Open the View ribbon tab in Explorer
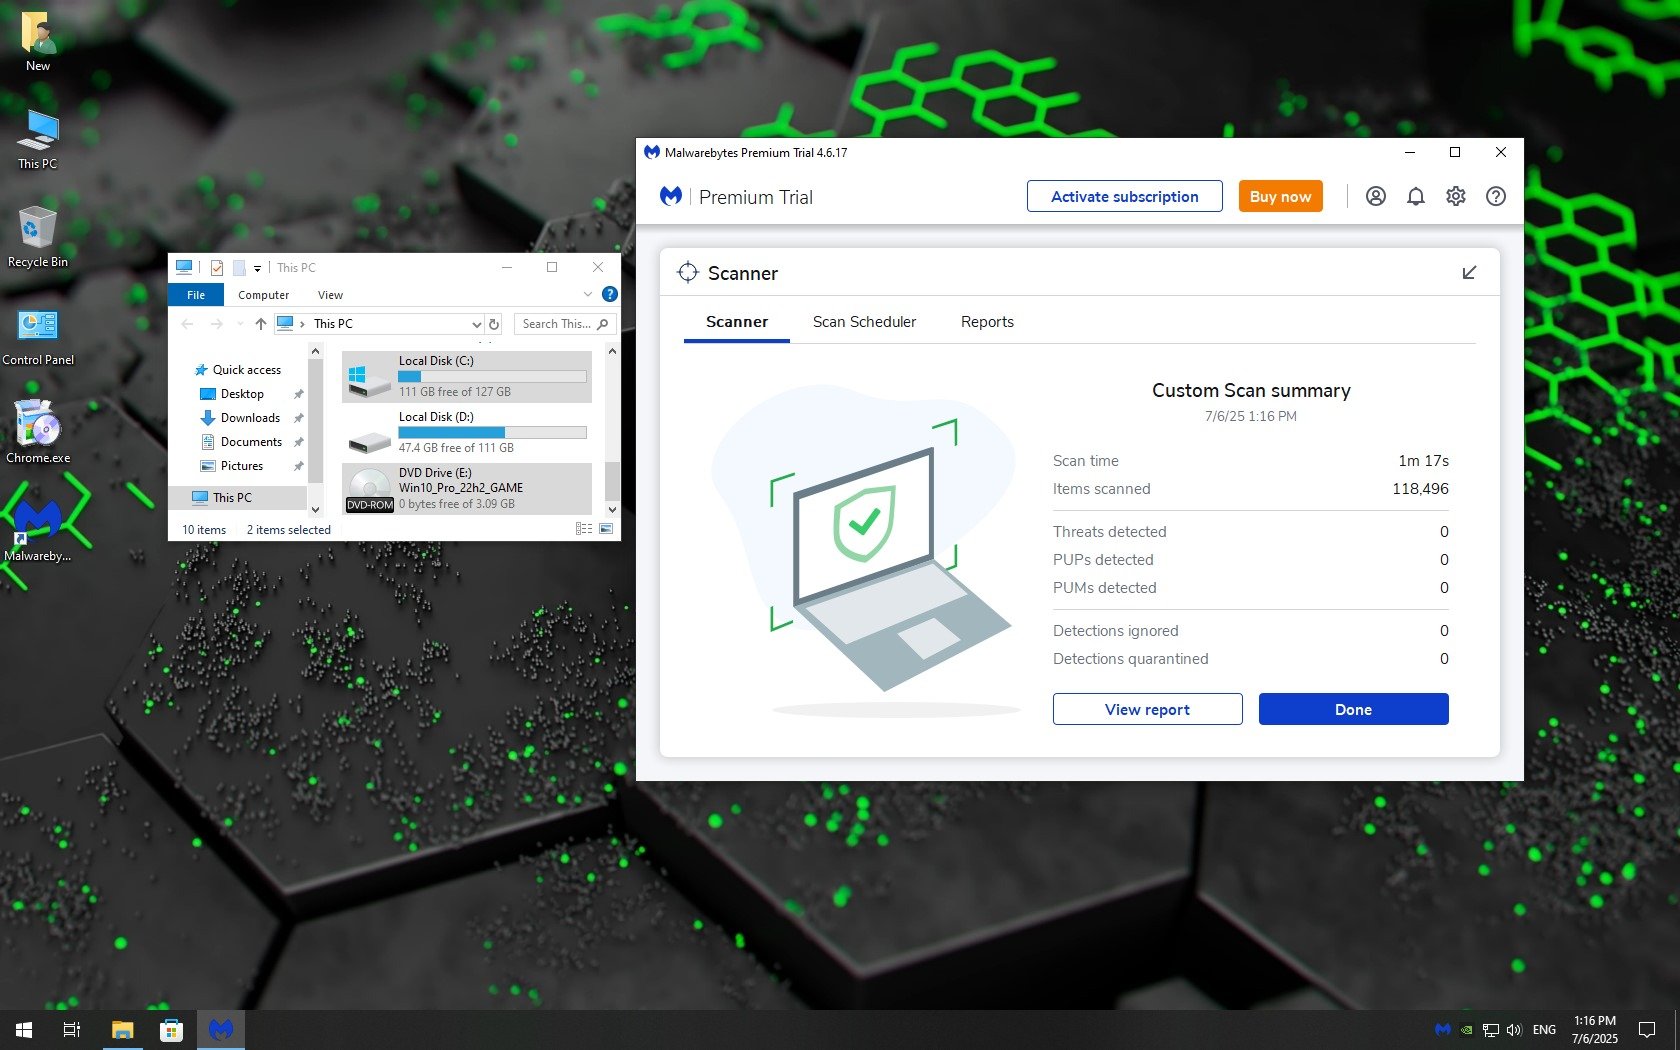The width and height of the screenshot is (1680, 1050). (x=330, y=295)
